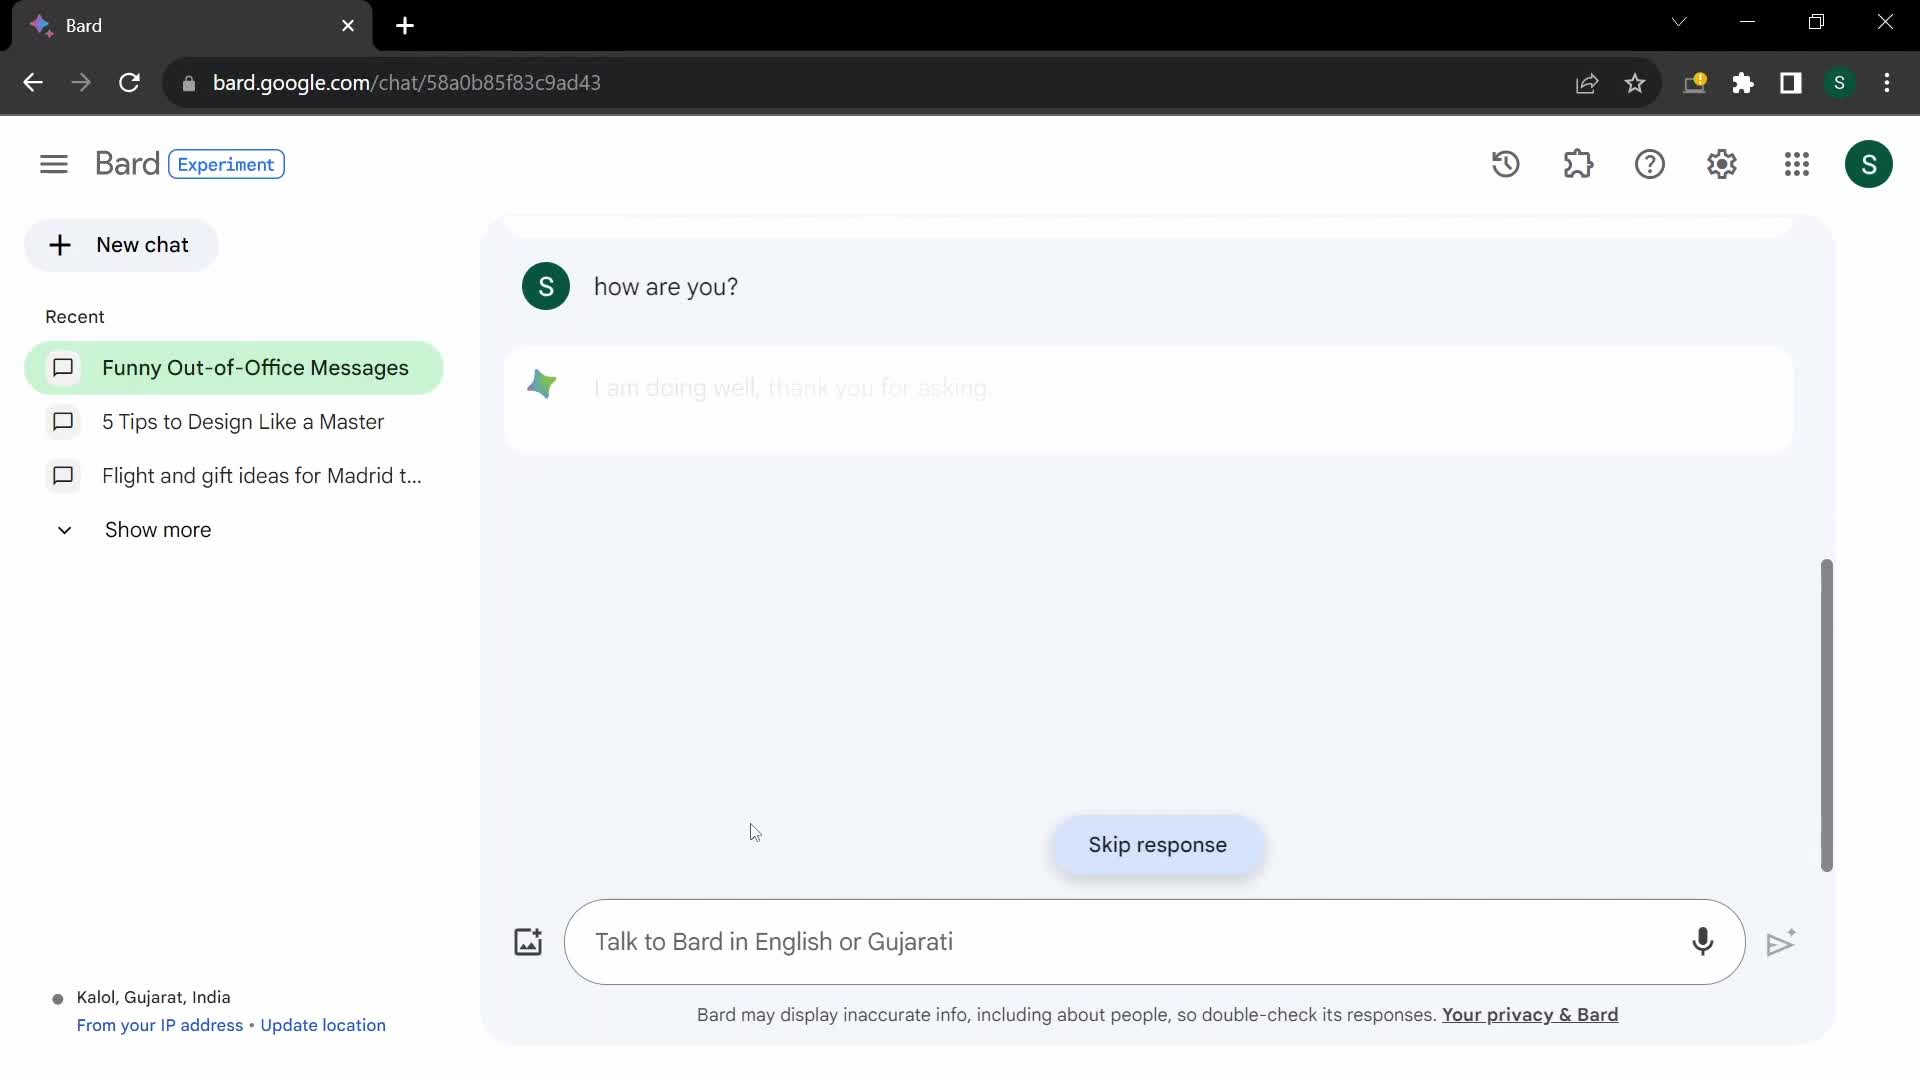Select 5 Tips to Design Like a Master
The height and width of the screenshot is (1080, 1920).
tap(243, 422)
